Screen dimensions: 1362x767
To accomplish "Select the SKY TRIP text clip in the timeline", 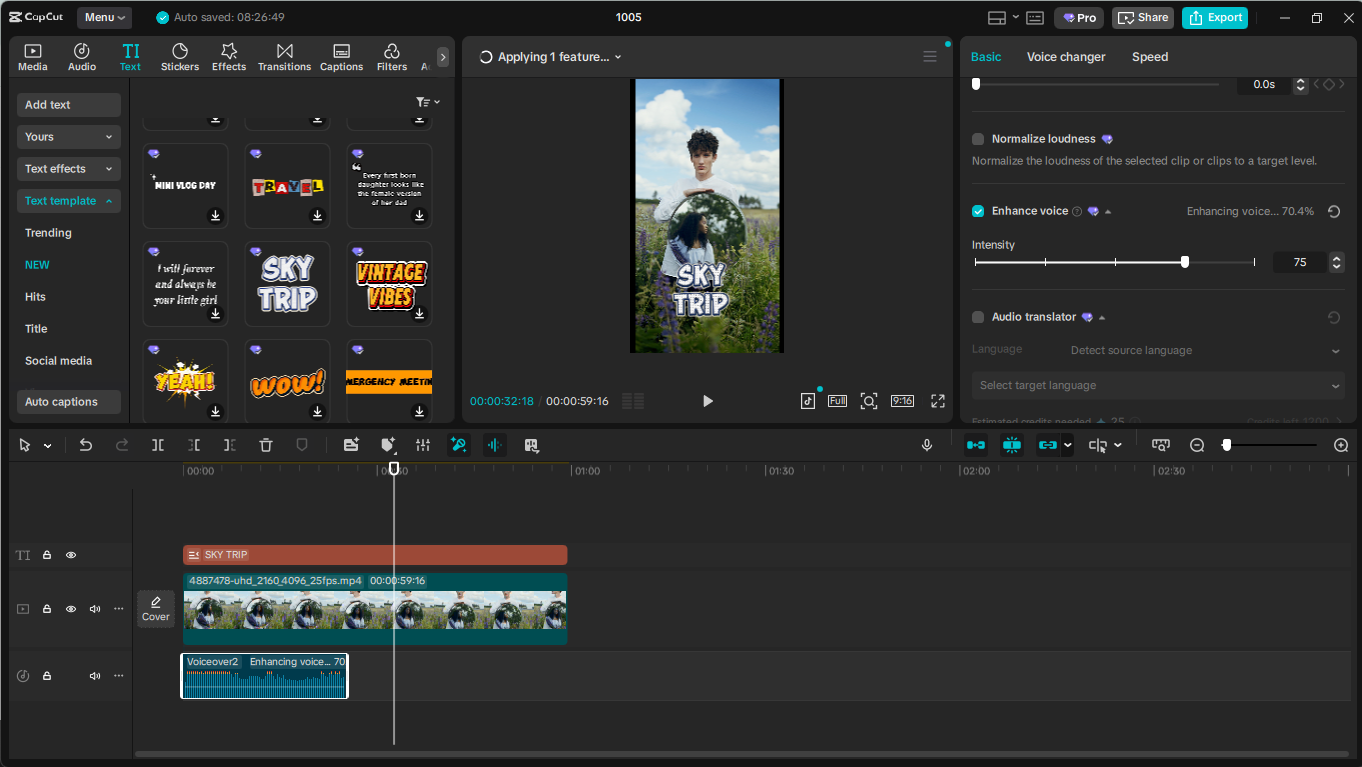I will click(375, 554).
